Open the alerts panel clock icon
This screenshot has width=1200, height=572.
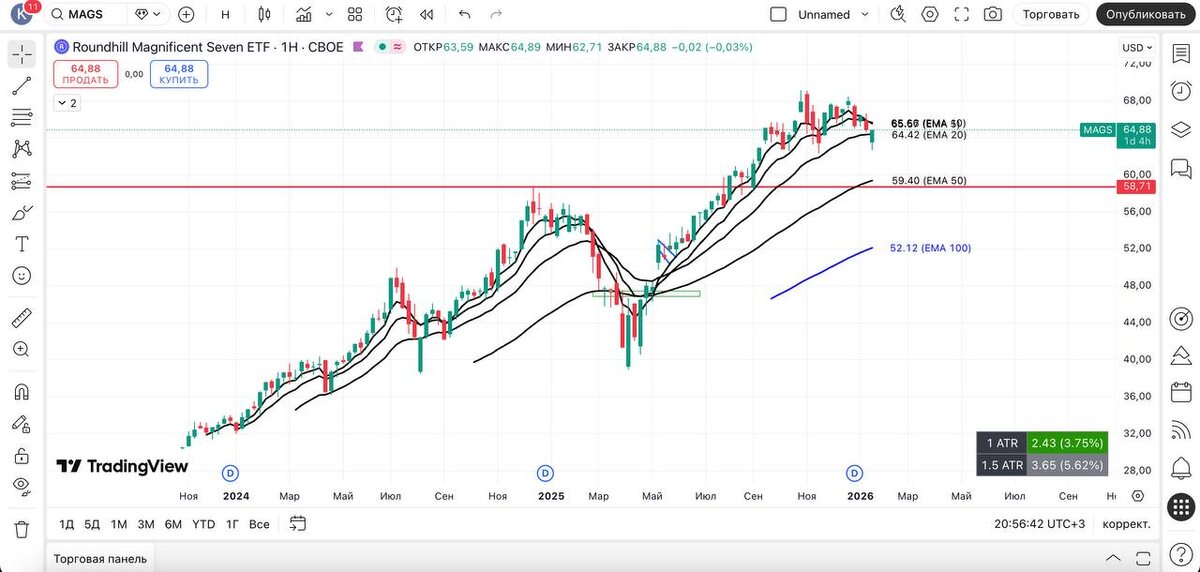click(1181, 92)
